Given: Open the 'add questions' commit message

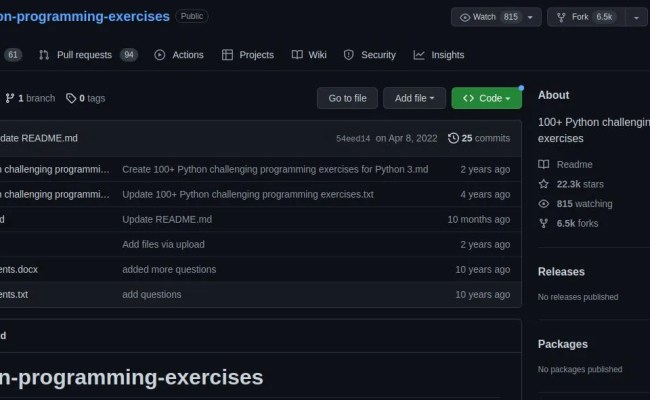Looking at the screenshot, I should 152,294.
